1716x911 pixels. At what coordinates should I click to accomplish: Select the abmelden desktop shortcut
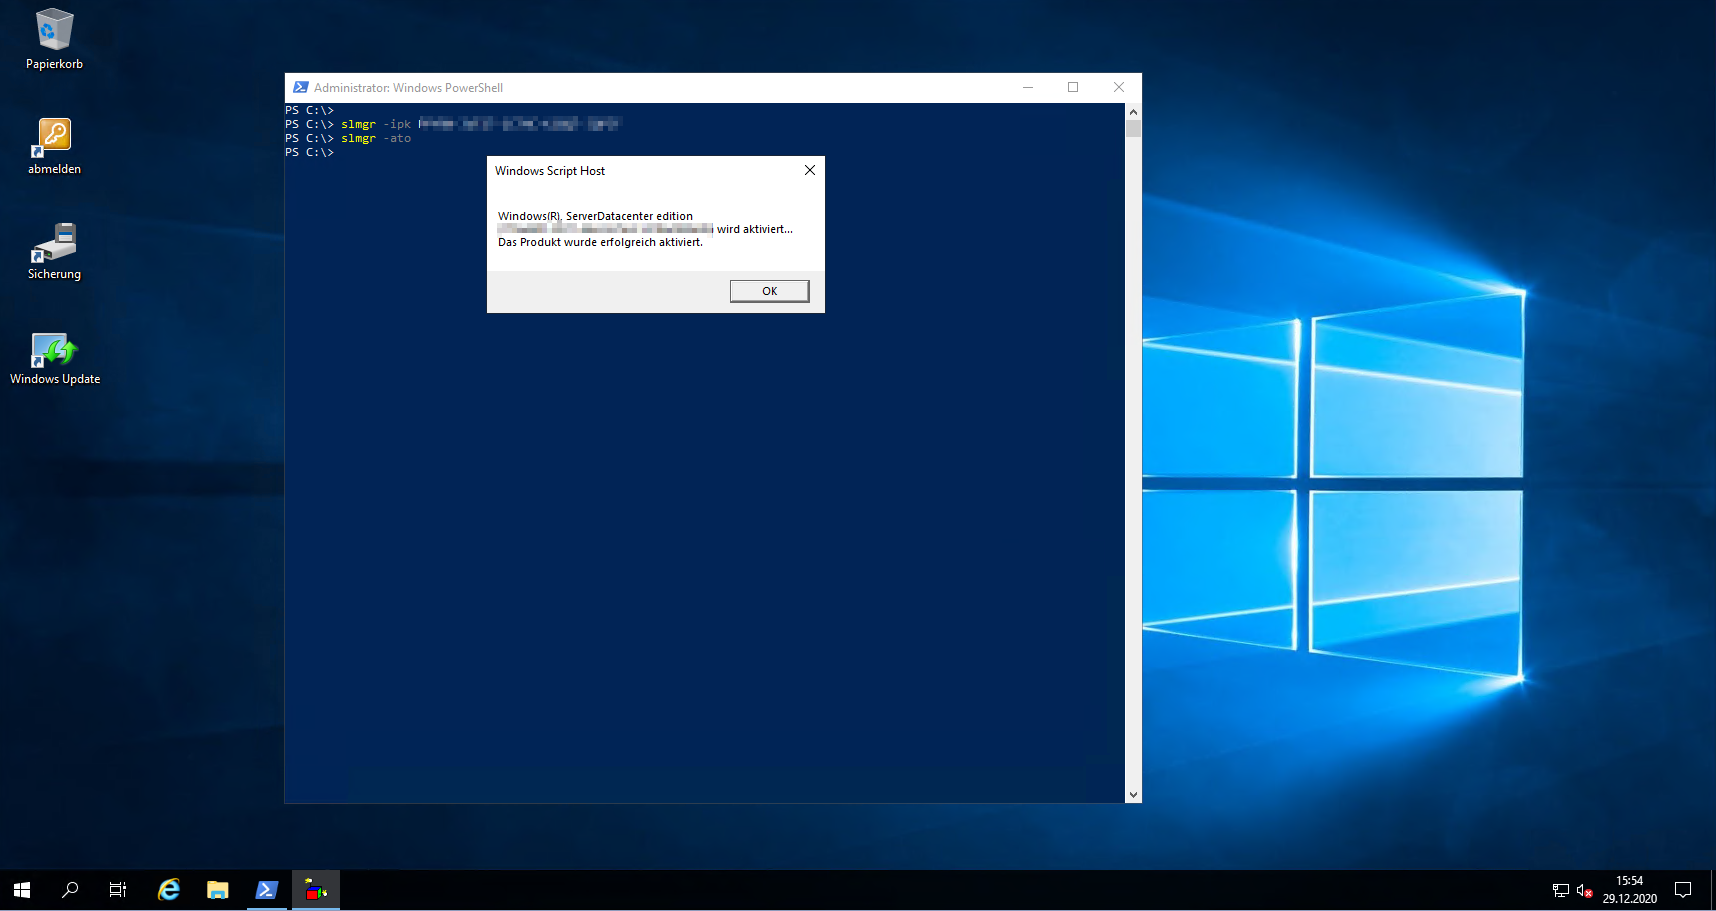(x=54, y=146)
